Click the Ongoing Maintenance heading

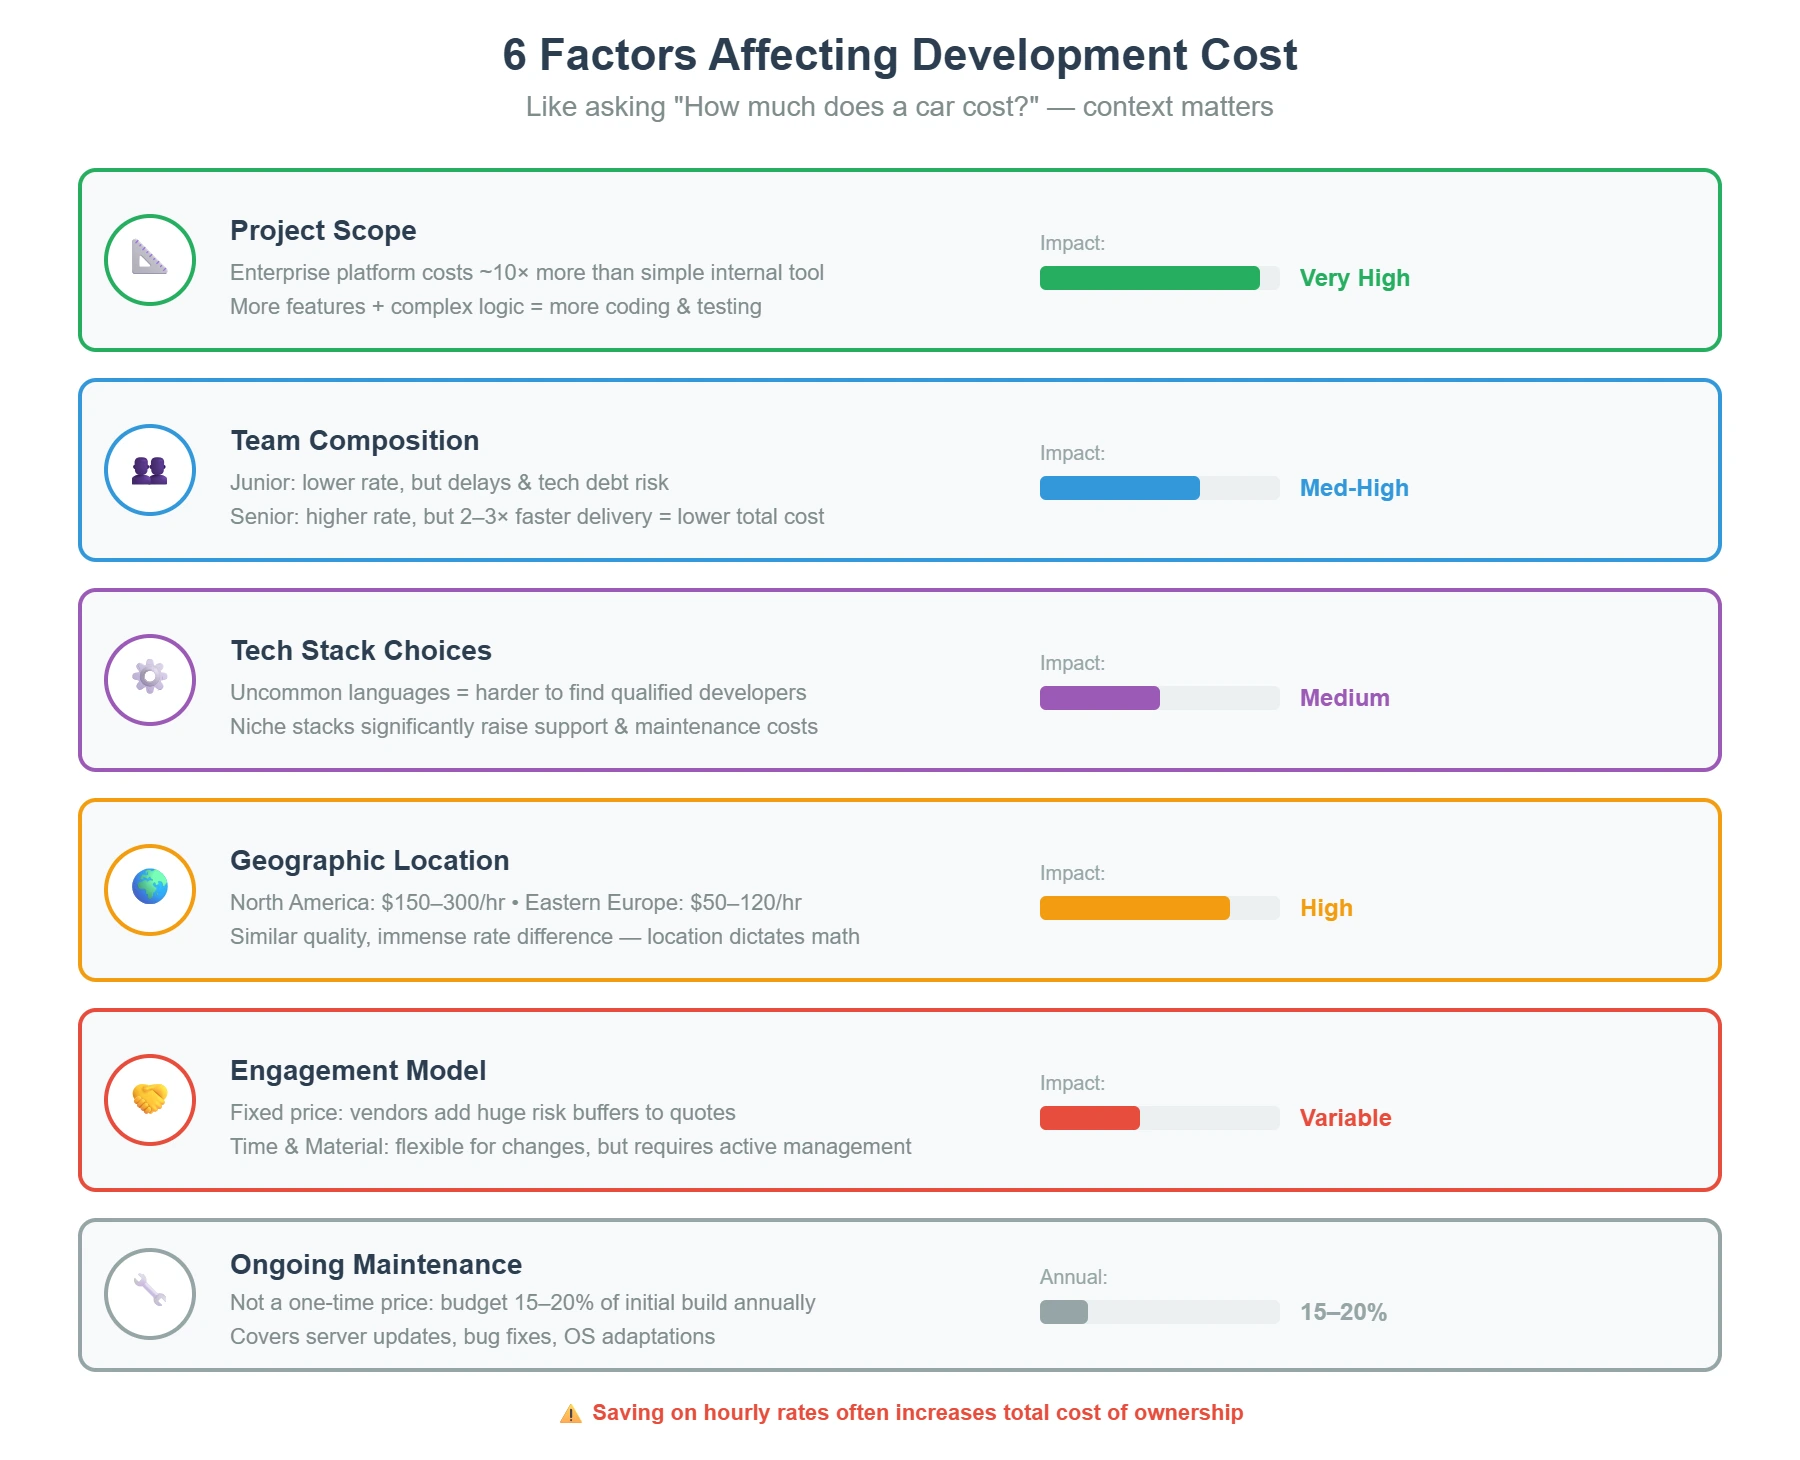coord(375,1264)
